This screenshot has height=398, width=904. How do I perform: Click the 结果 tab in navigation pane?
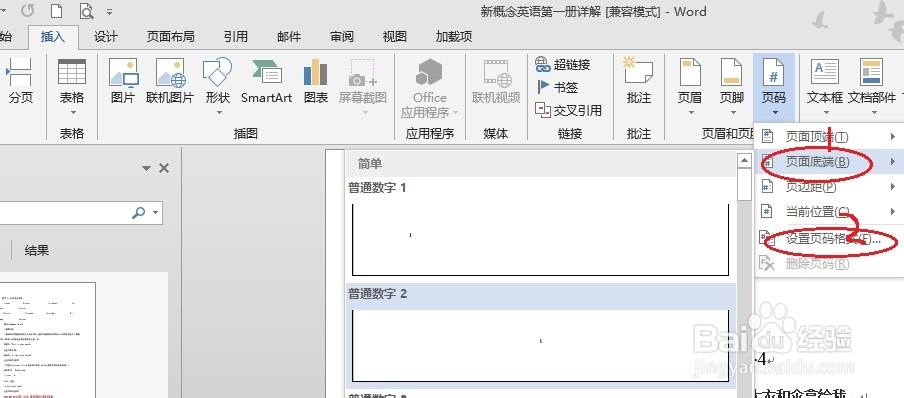click(36, 250)
